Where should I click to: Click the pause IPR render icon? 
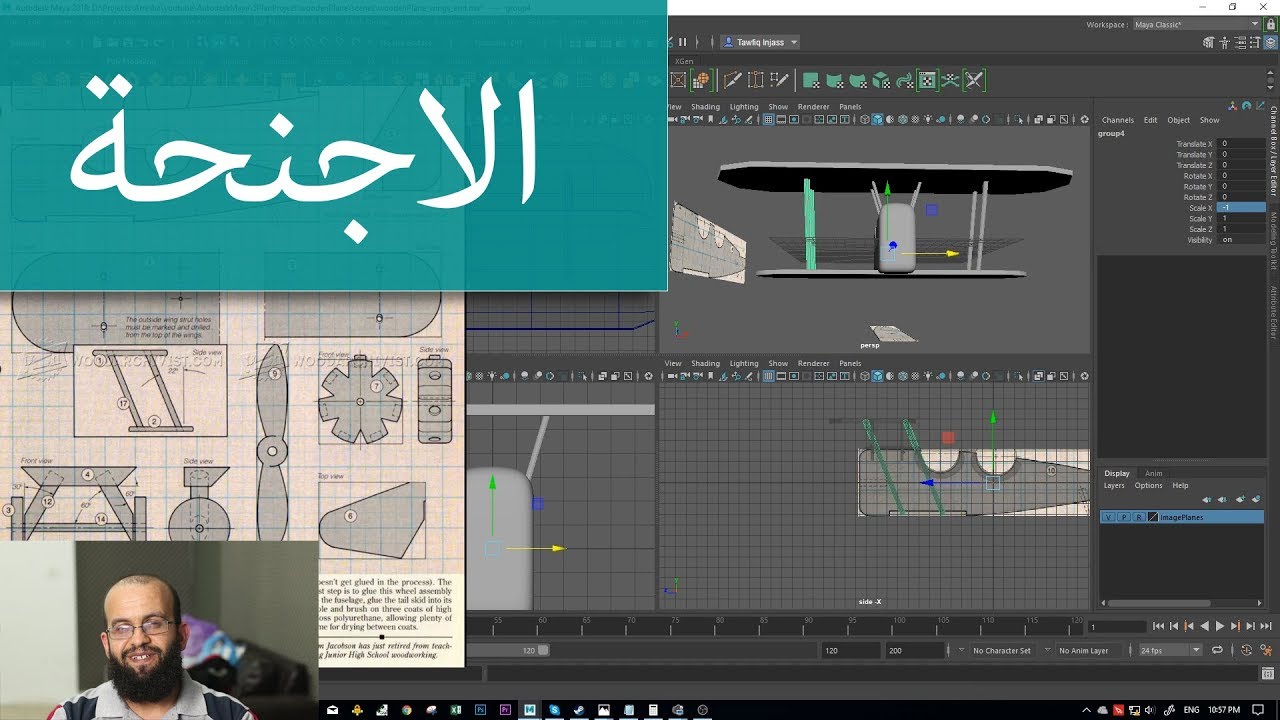[x=683, y=42]
